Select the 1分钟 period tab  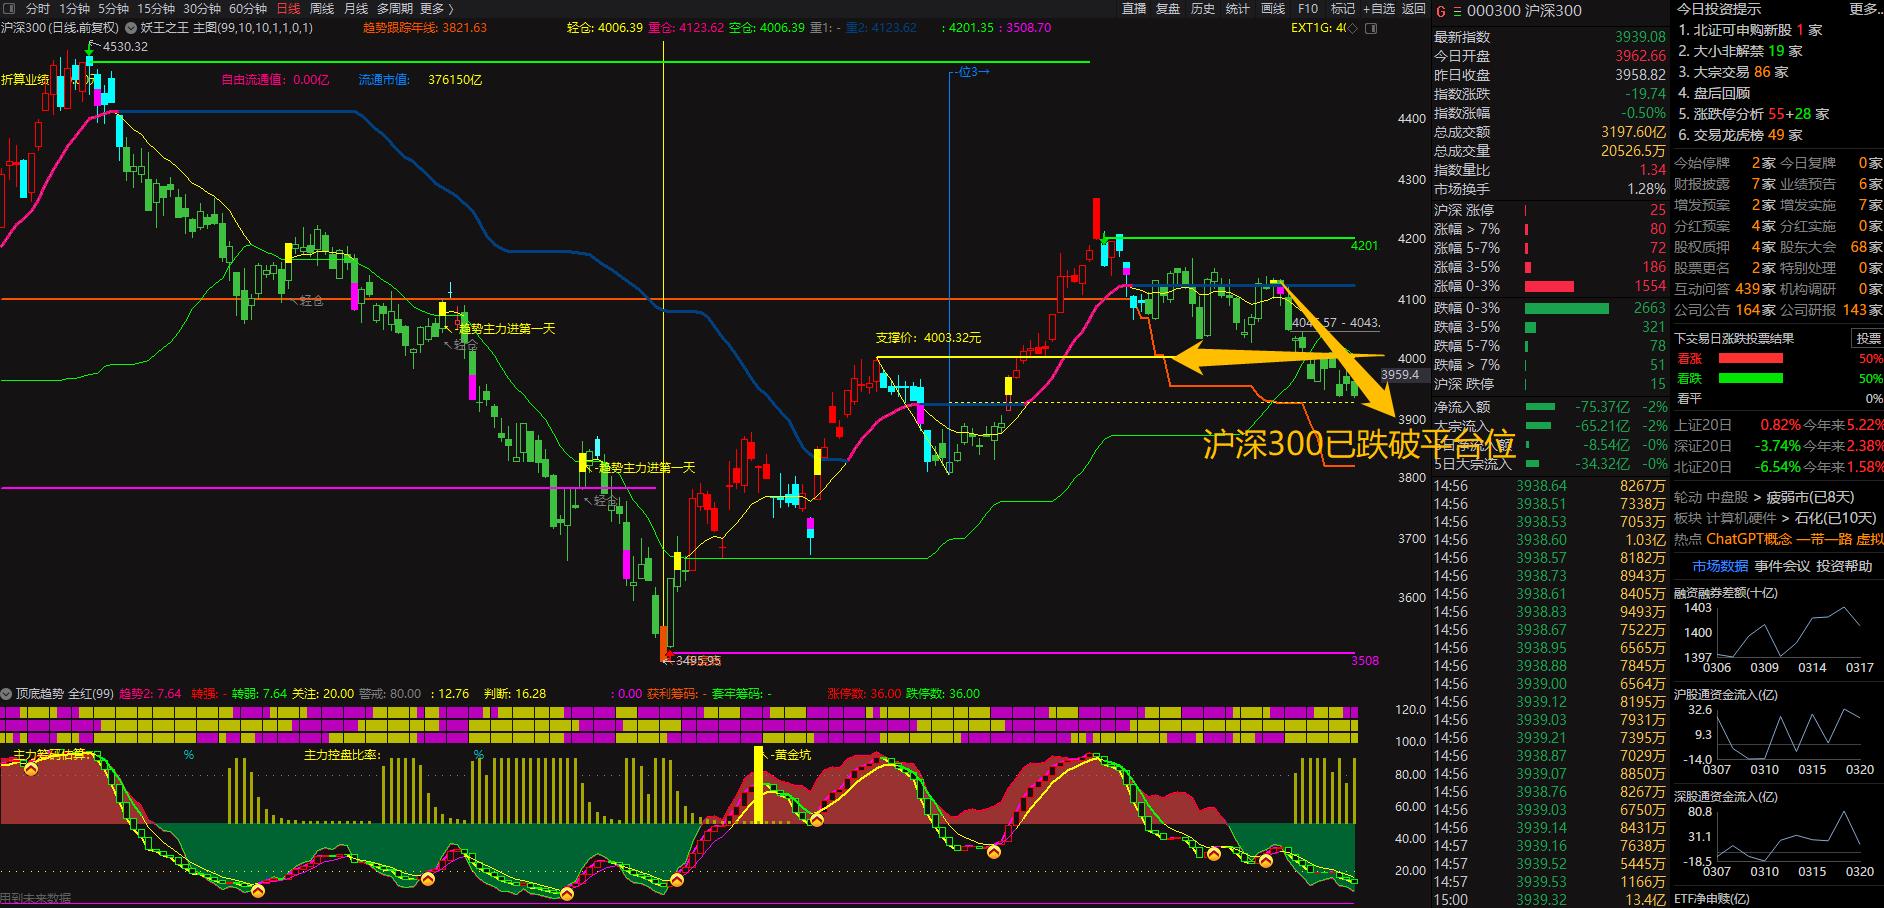(x=75, y=9)
